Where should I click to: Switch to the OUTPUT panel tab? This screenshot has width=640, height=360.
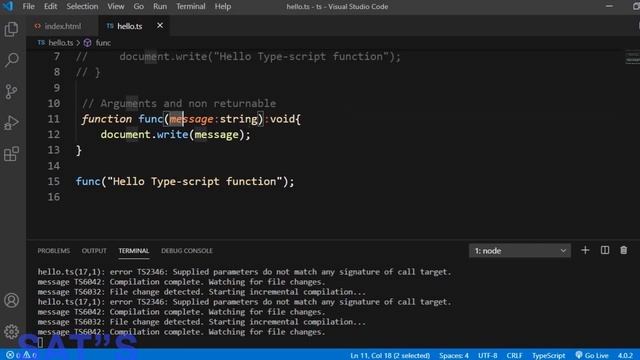pyautogui.click(x=94, y=251)
